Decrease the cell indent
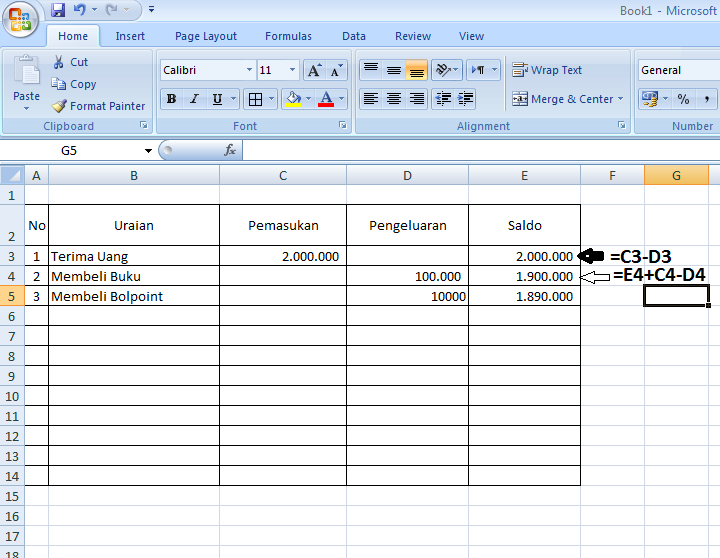 click(x=443, y=99)
